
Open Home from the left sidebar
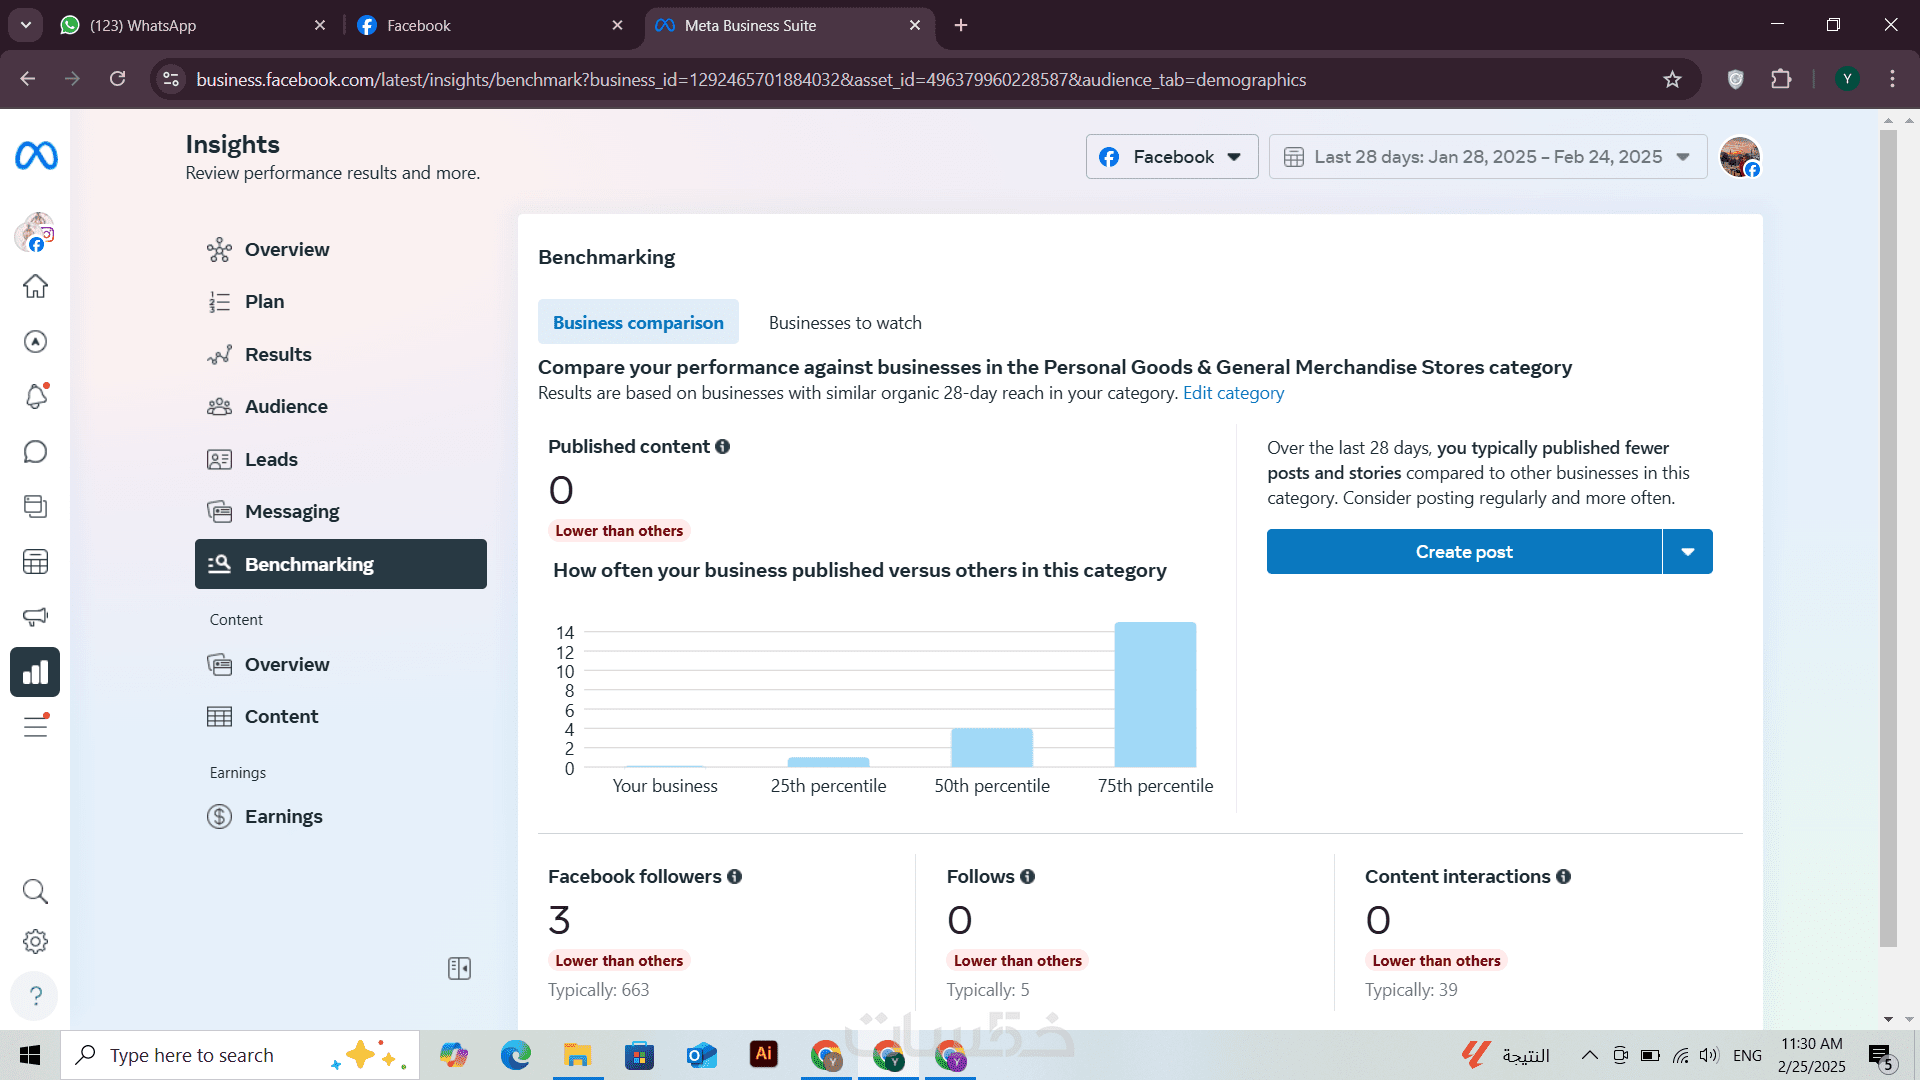click(x=35, y=287)
